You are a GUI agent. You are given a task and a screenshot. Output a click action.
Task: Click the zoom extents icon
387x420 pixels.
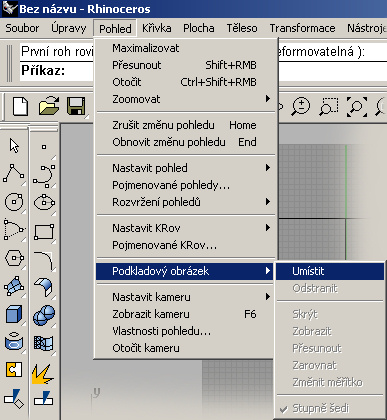click(357, 107)
